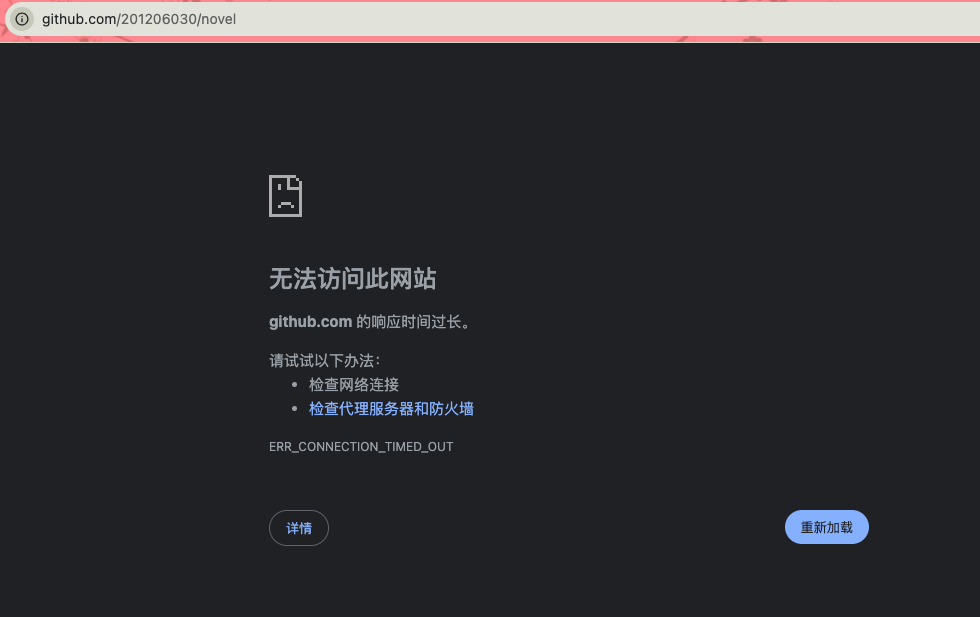Image resolution: width=980 pixels, height=617 pixels.
Task: Click the github.com 的响应时间过长 message
Action: tap(370, 322)
